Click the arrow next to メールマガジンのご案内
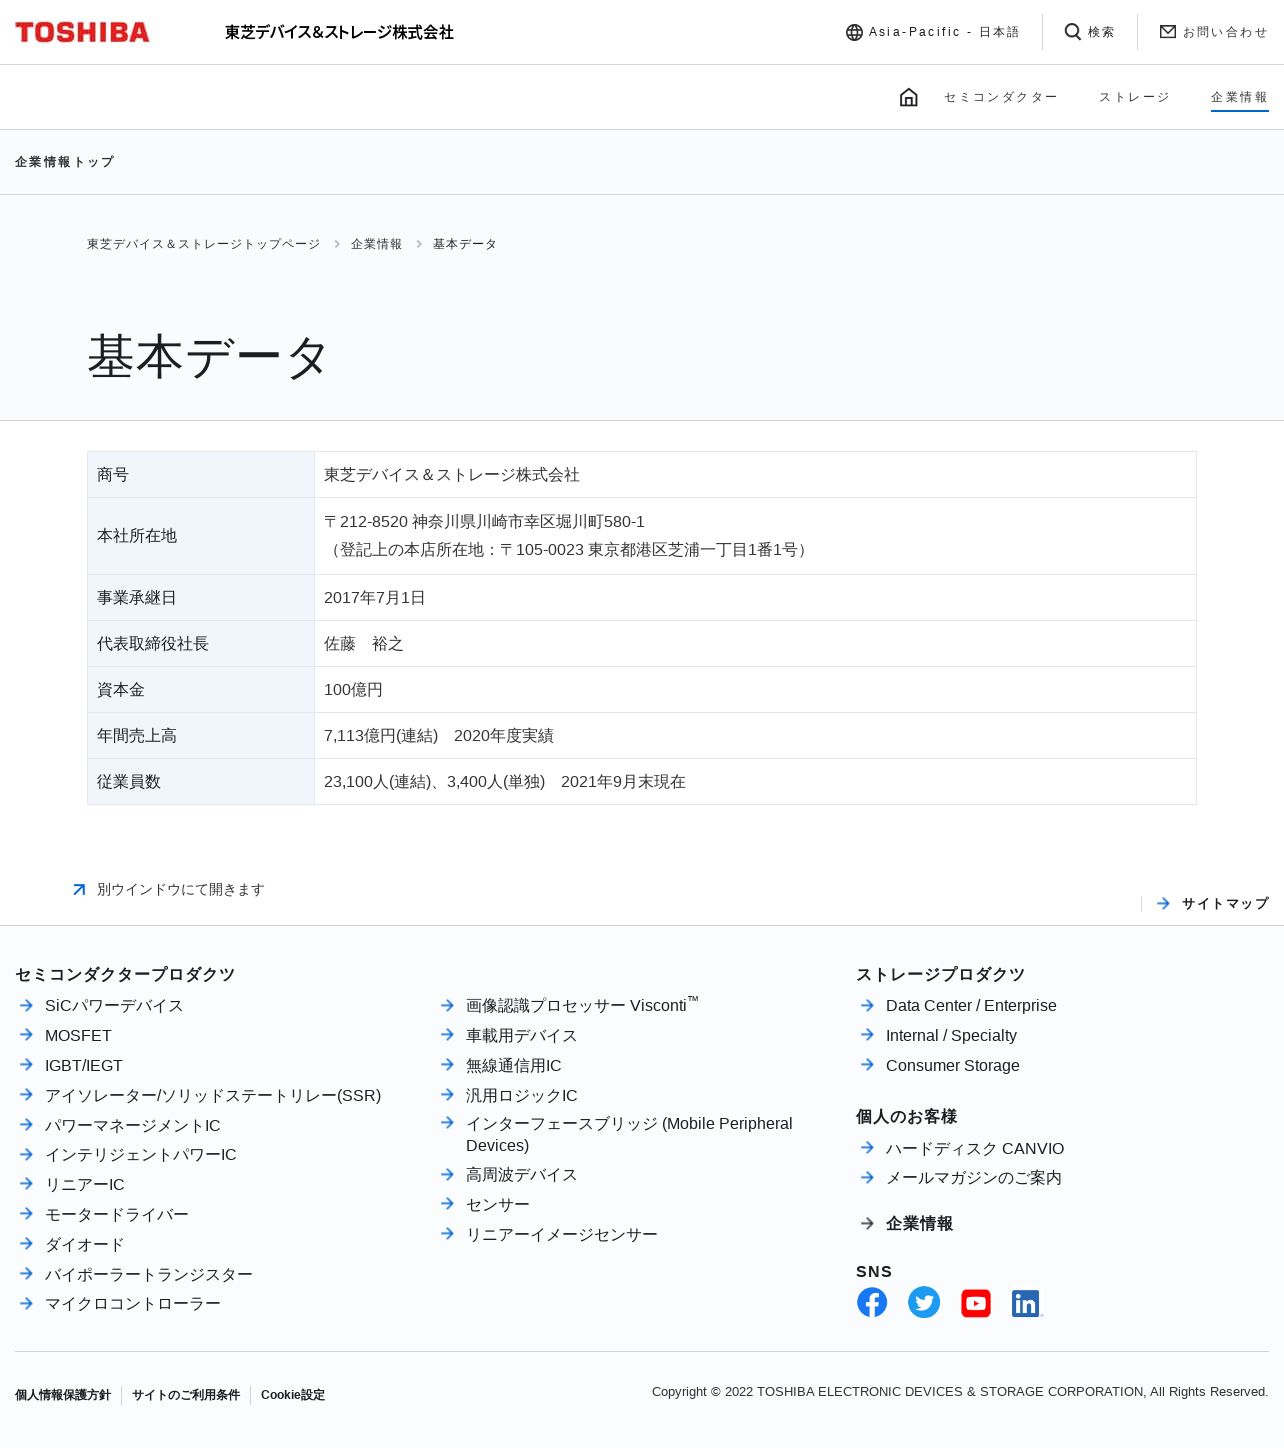This screenshot has width=1284, height=1448. (867, 1177)
